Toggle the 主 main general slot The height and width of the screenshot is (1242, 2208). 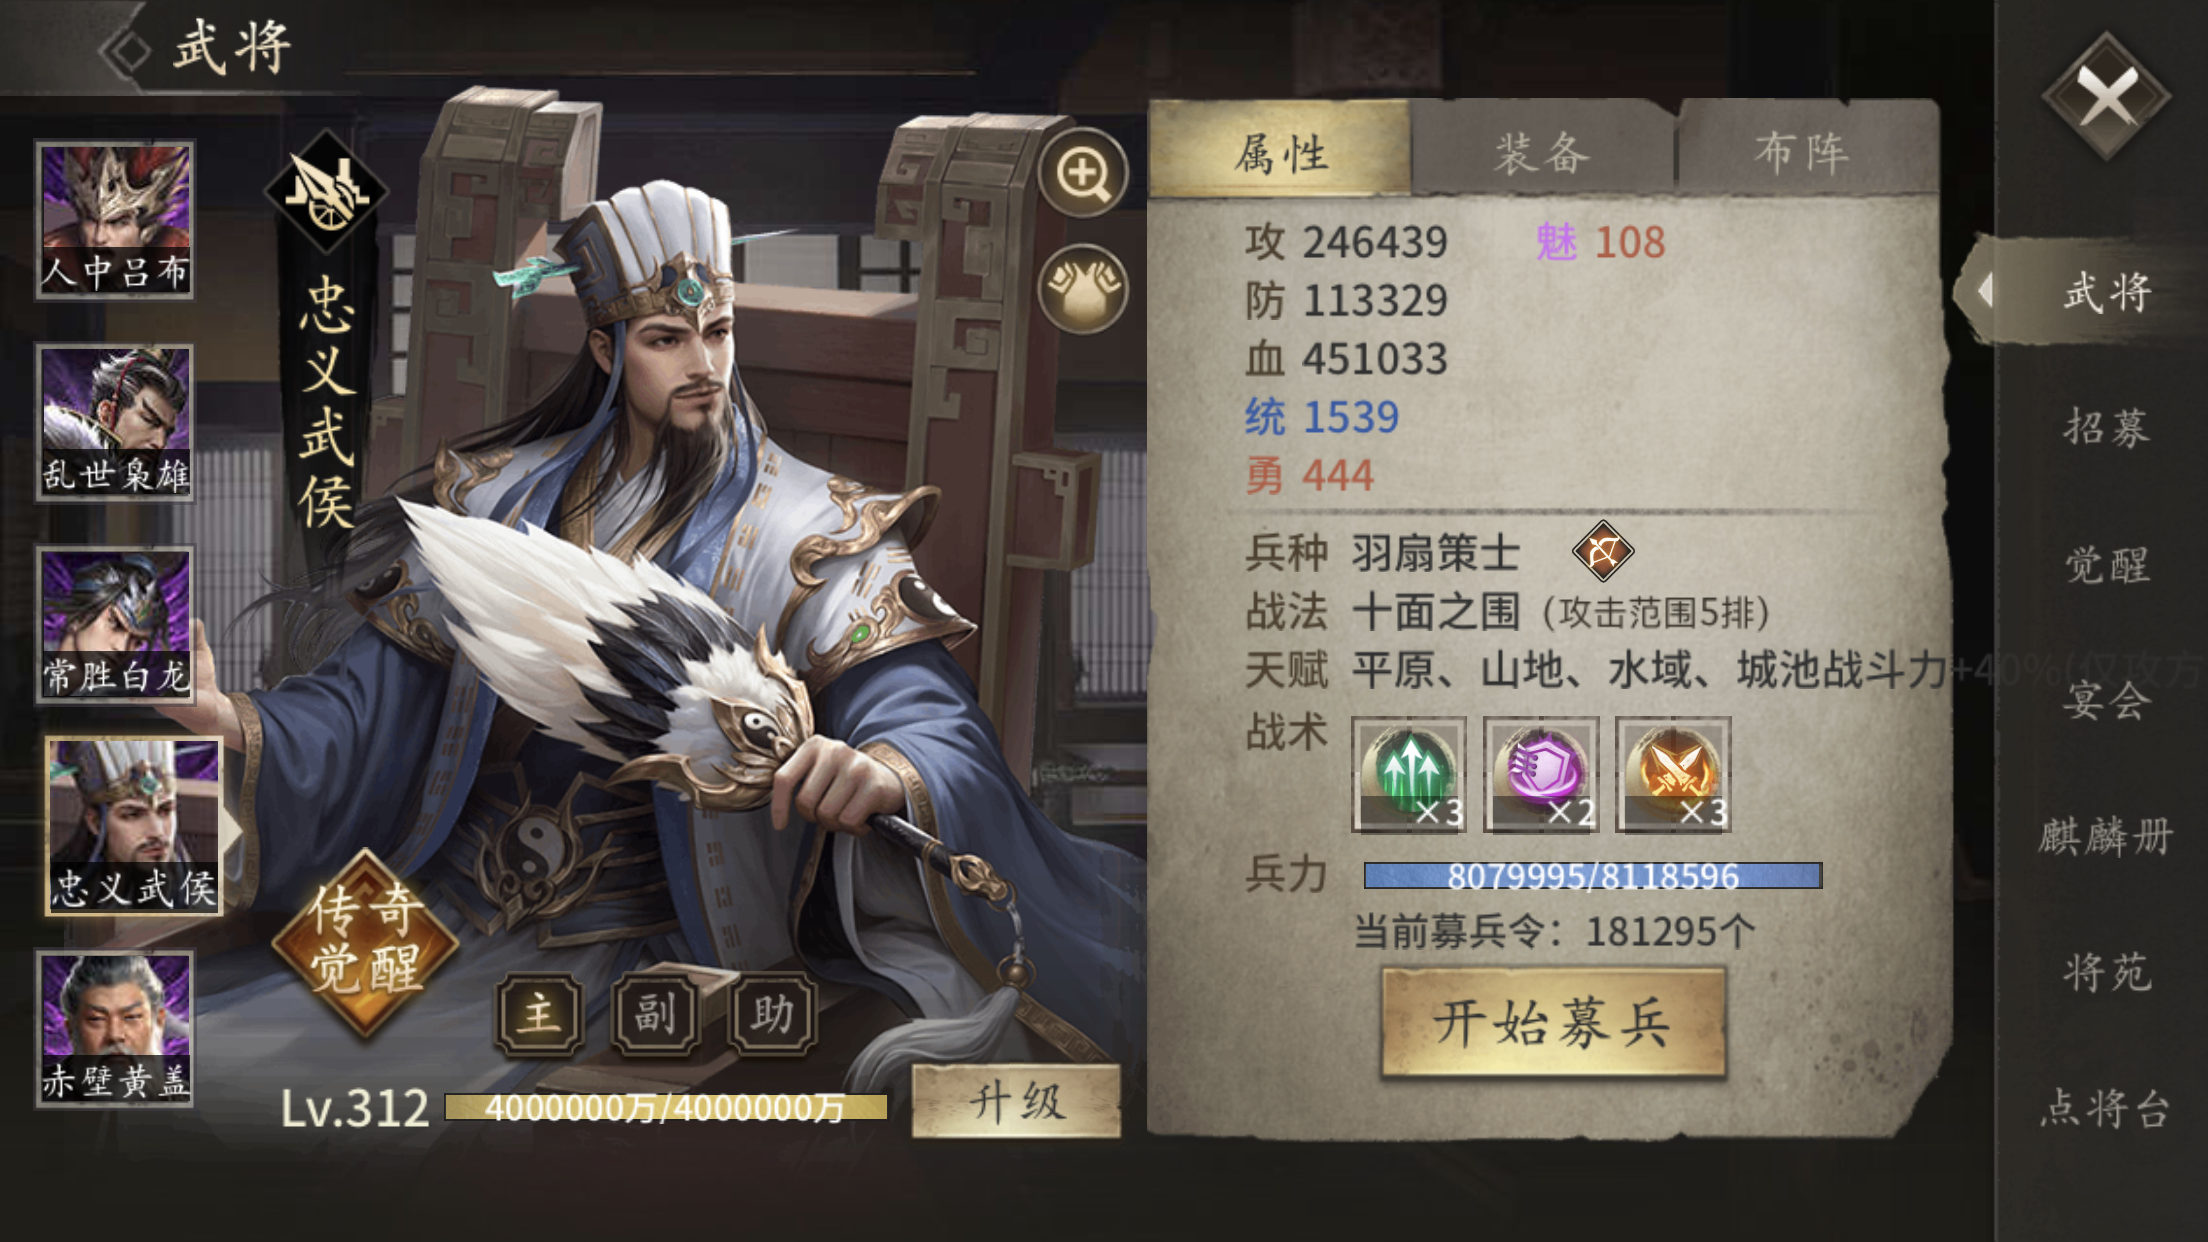tap(540, 1014)
